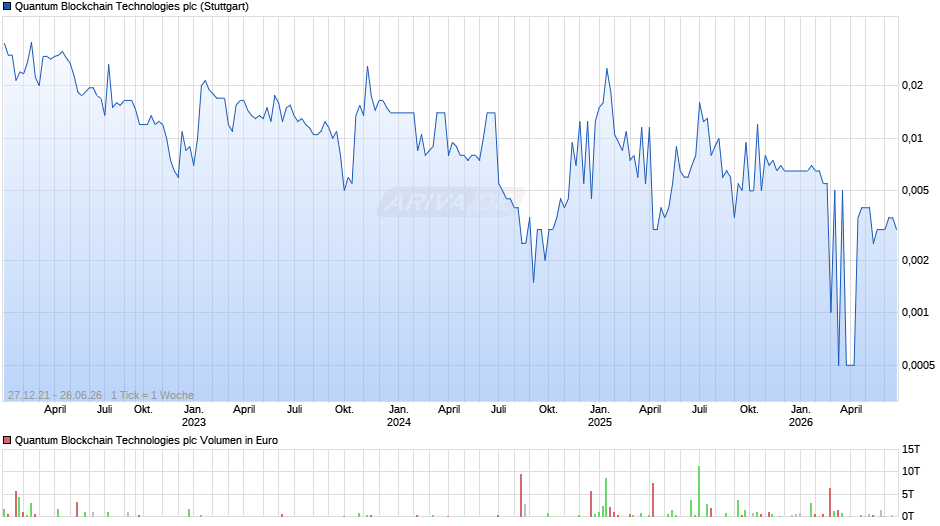Click the 'Jan. 2023' time axis label

point(194,416)
